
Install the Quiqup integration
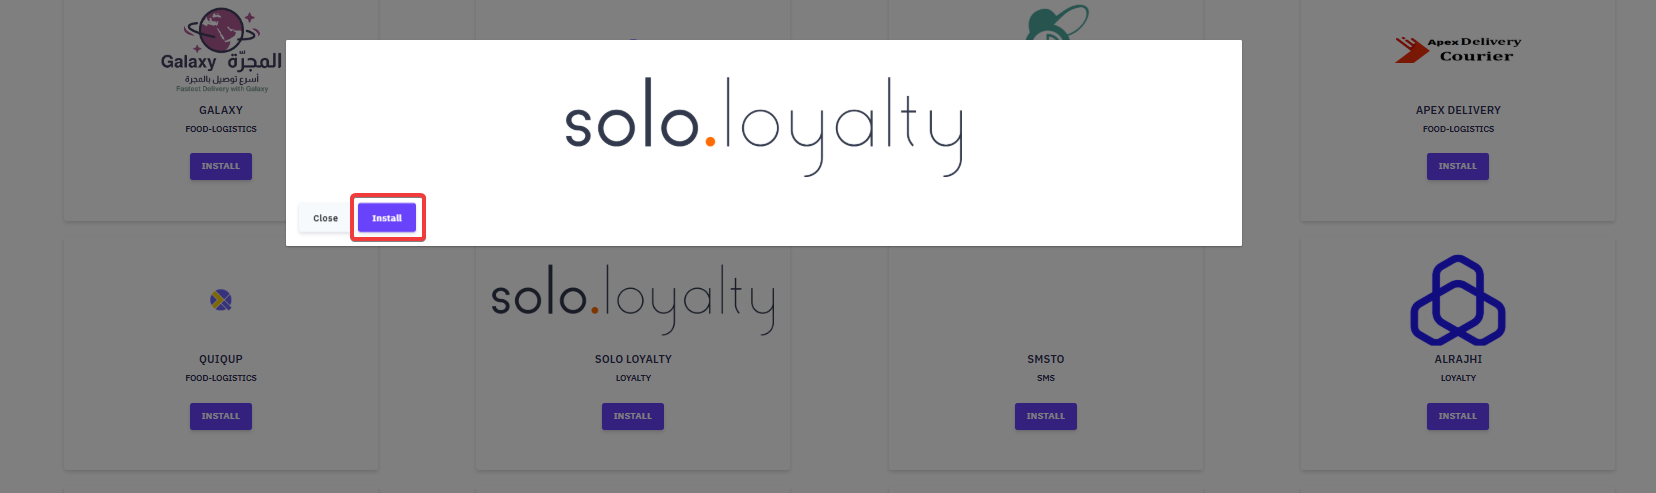tap(221, 416)
